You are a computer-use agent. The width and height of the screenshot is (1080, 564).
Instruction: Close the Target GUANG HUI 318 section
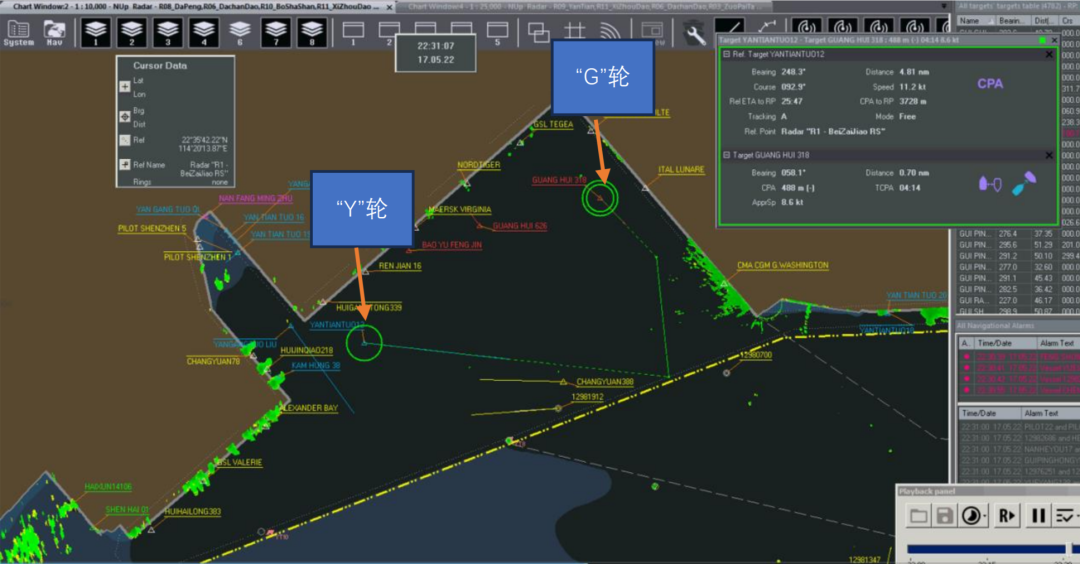[1049, 156]
